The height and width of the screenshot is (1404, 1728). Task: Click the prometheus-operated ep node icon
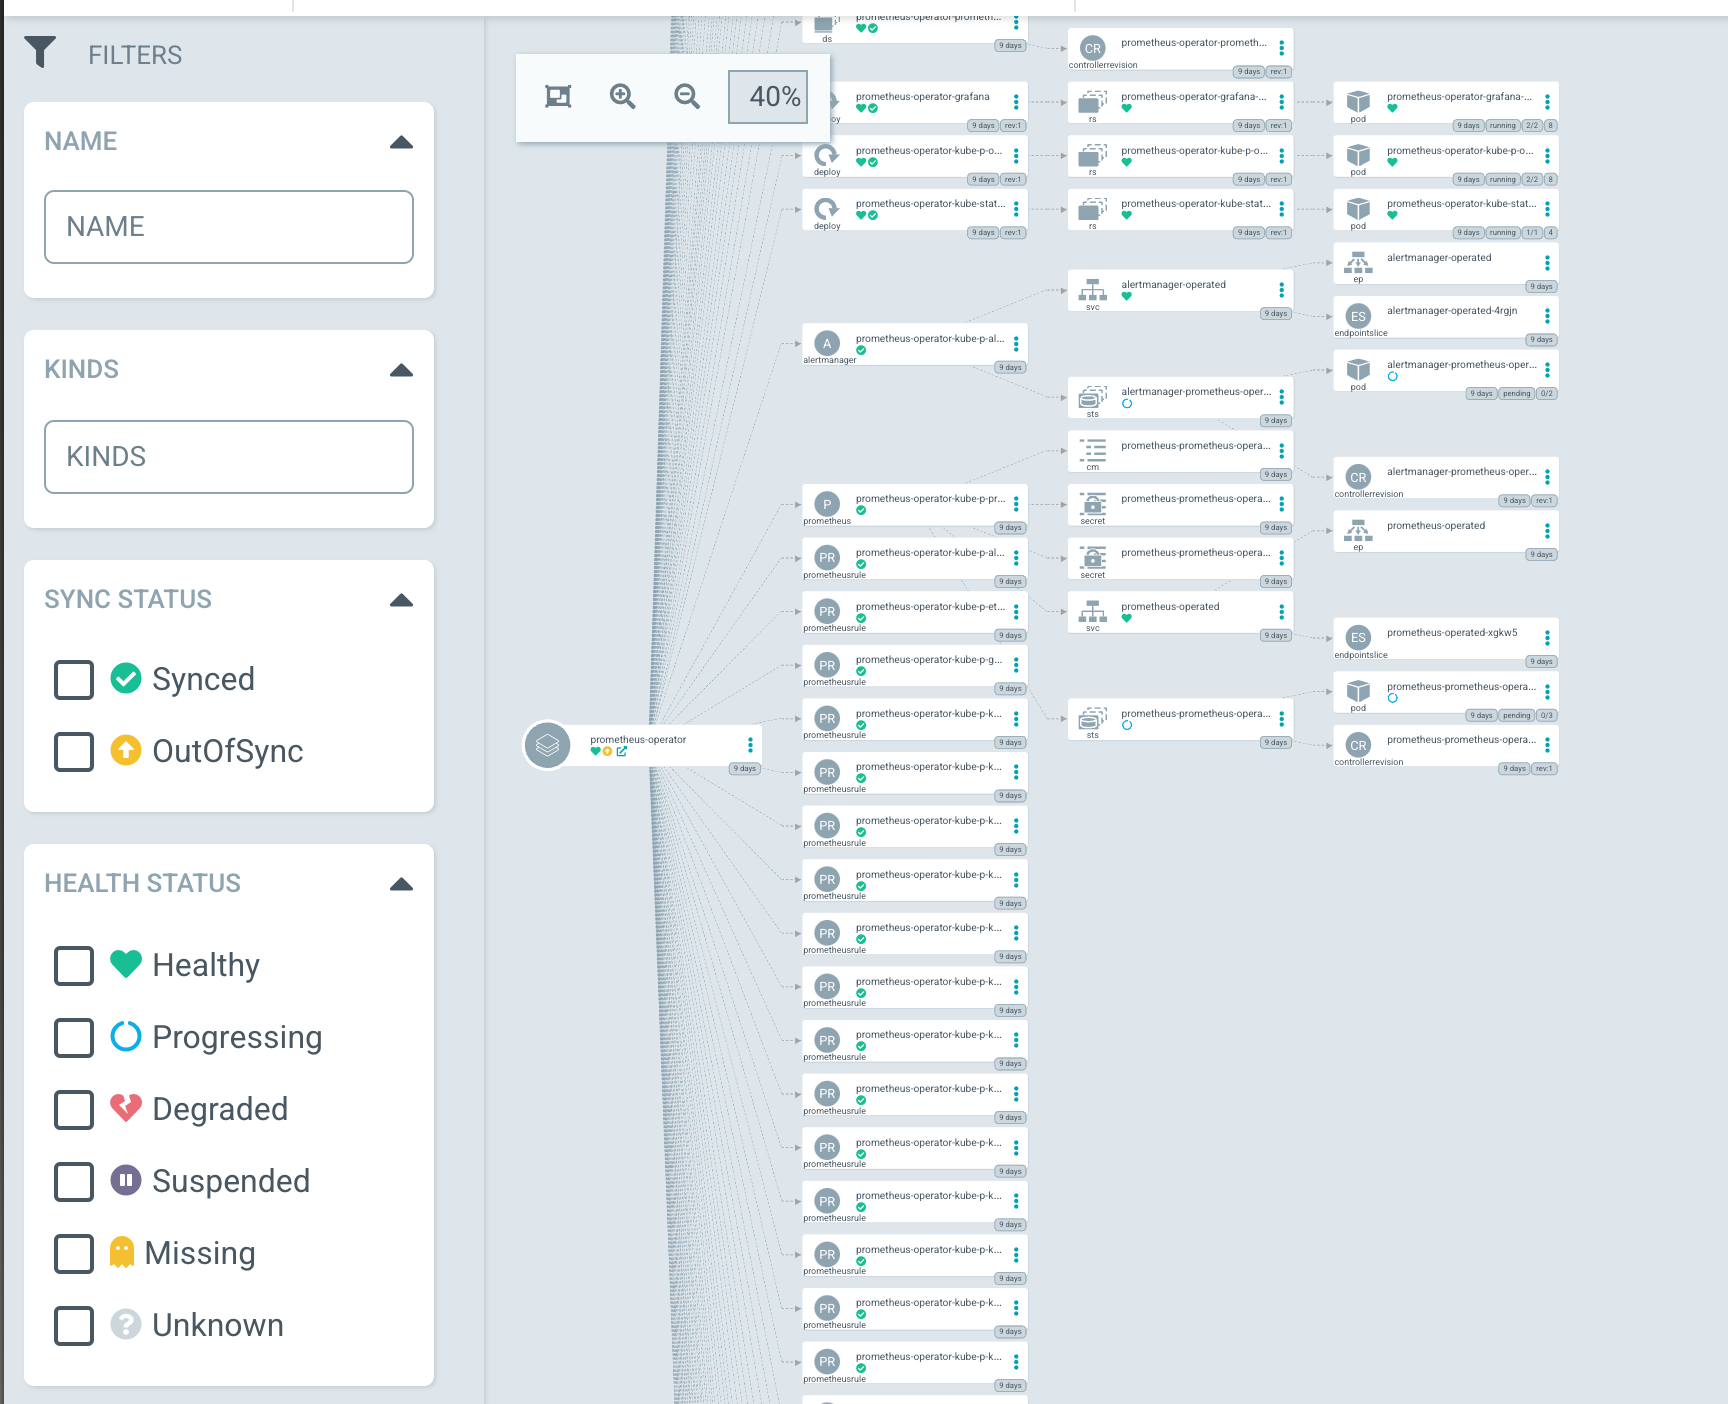(1358, 530)
